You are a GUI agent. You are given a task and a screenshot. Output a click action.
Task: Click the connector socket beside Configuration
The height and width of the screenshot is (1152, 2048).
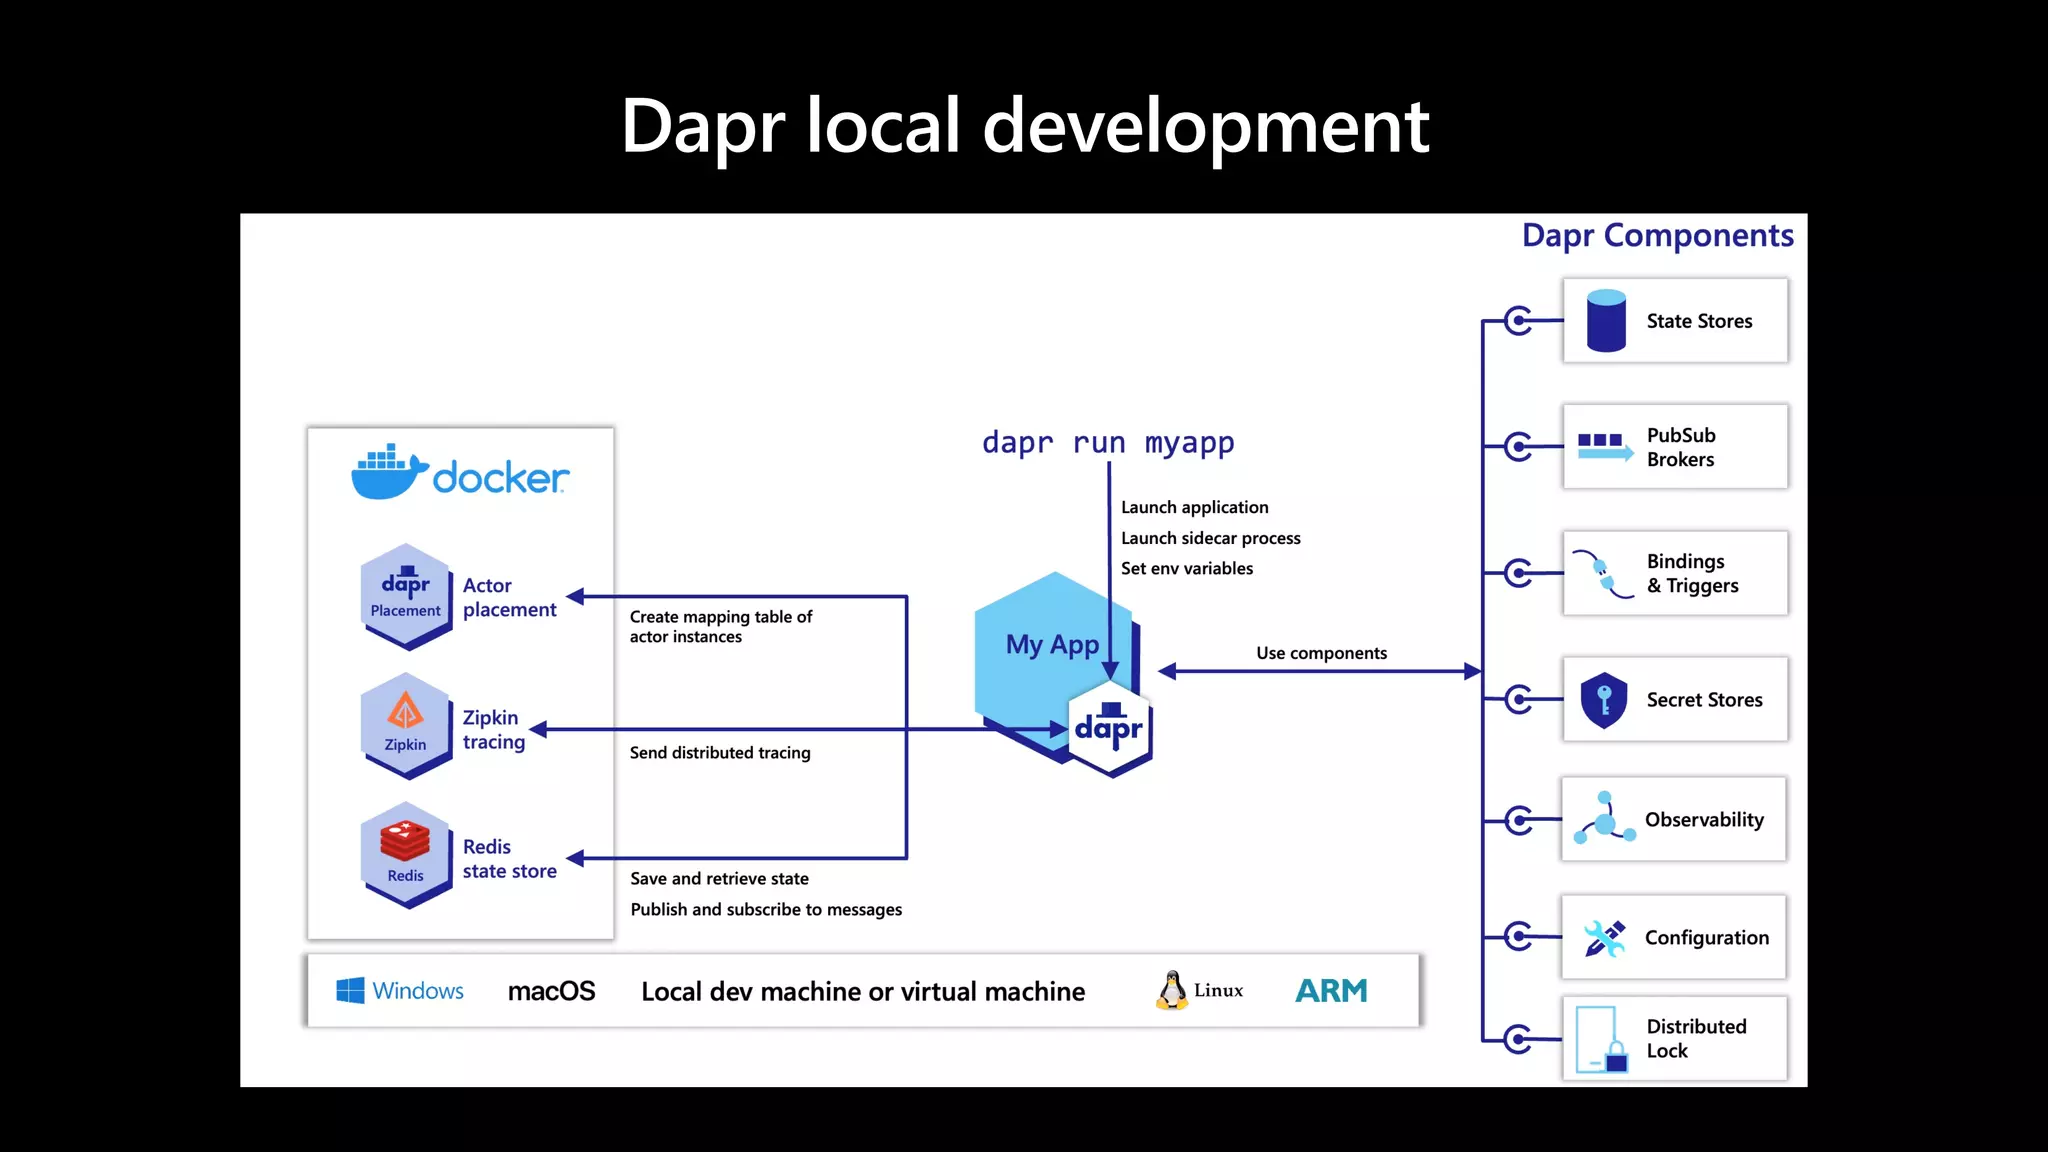click(1518, 937)
